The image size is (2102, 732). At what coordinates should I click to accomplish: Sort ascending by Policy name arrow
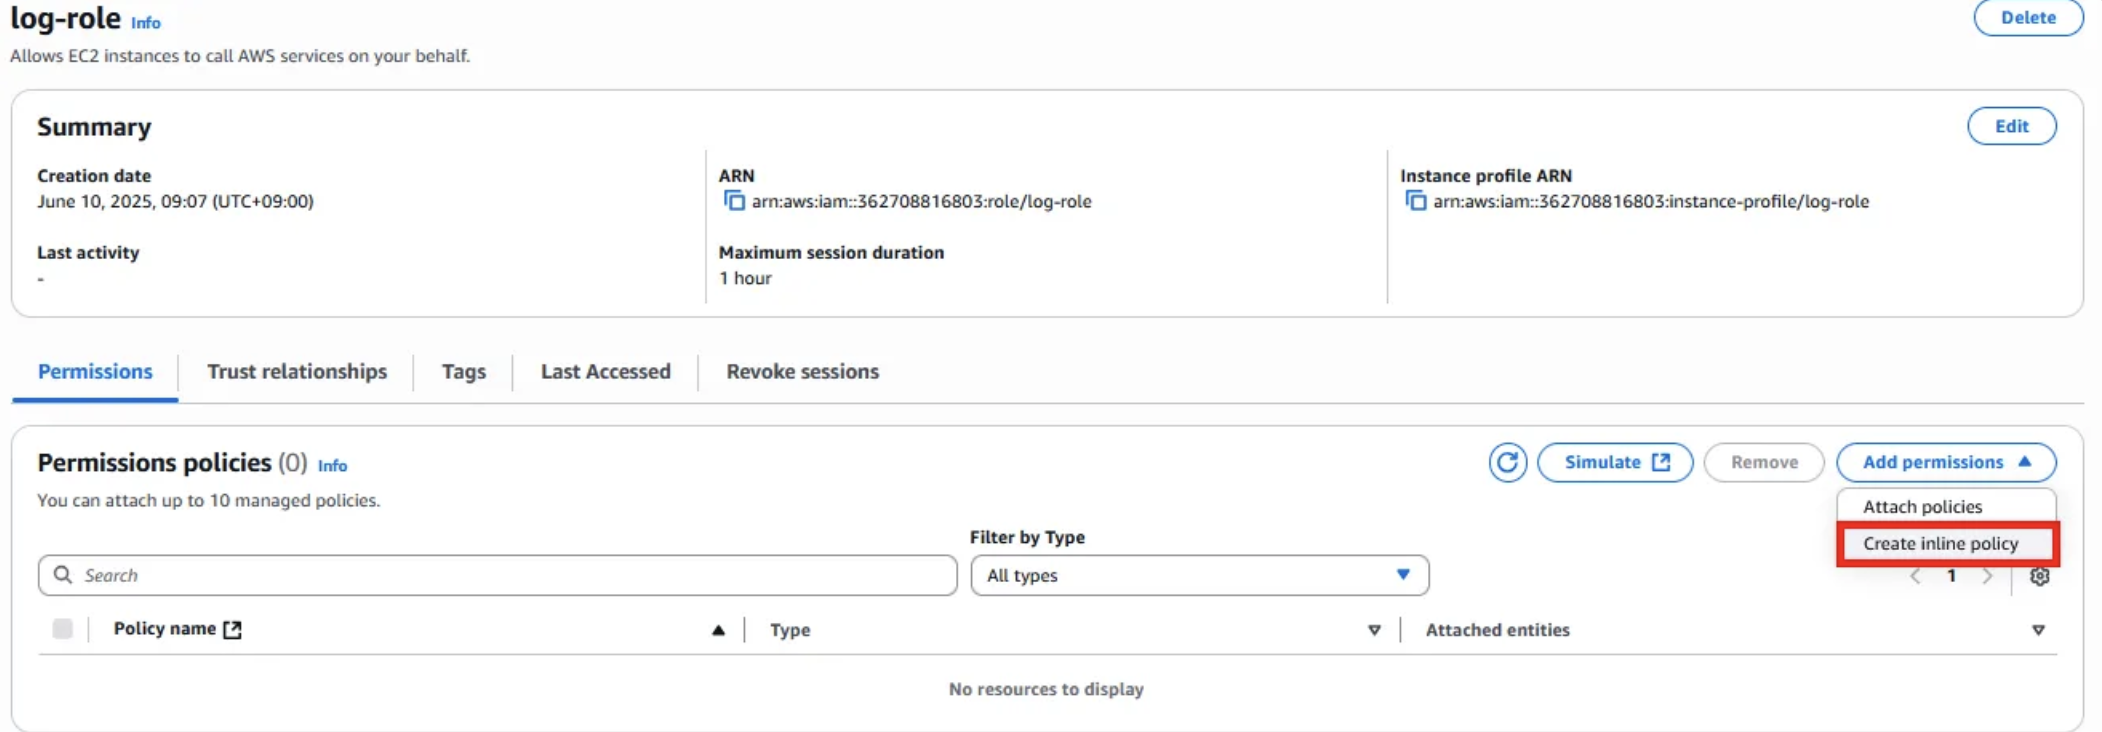tap(718, 630)
